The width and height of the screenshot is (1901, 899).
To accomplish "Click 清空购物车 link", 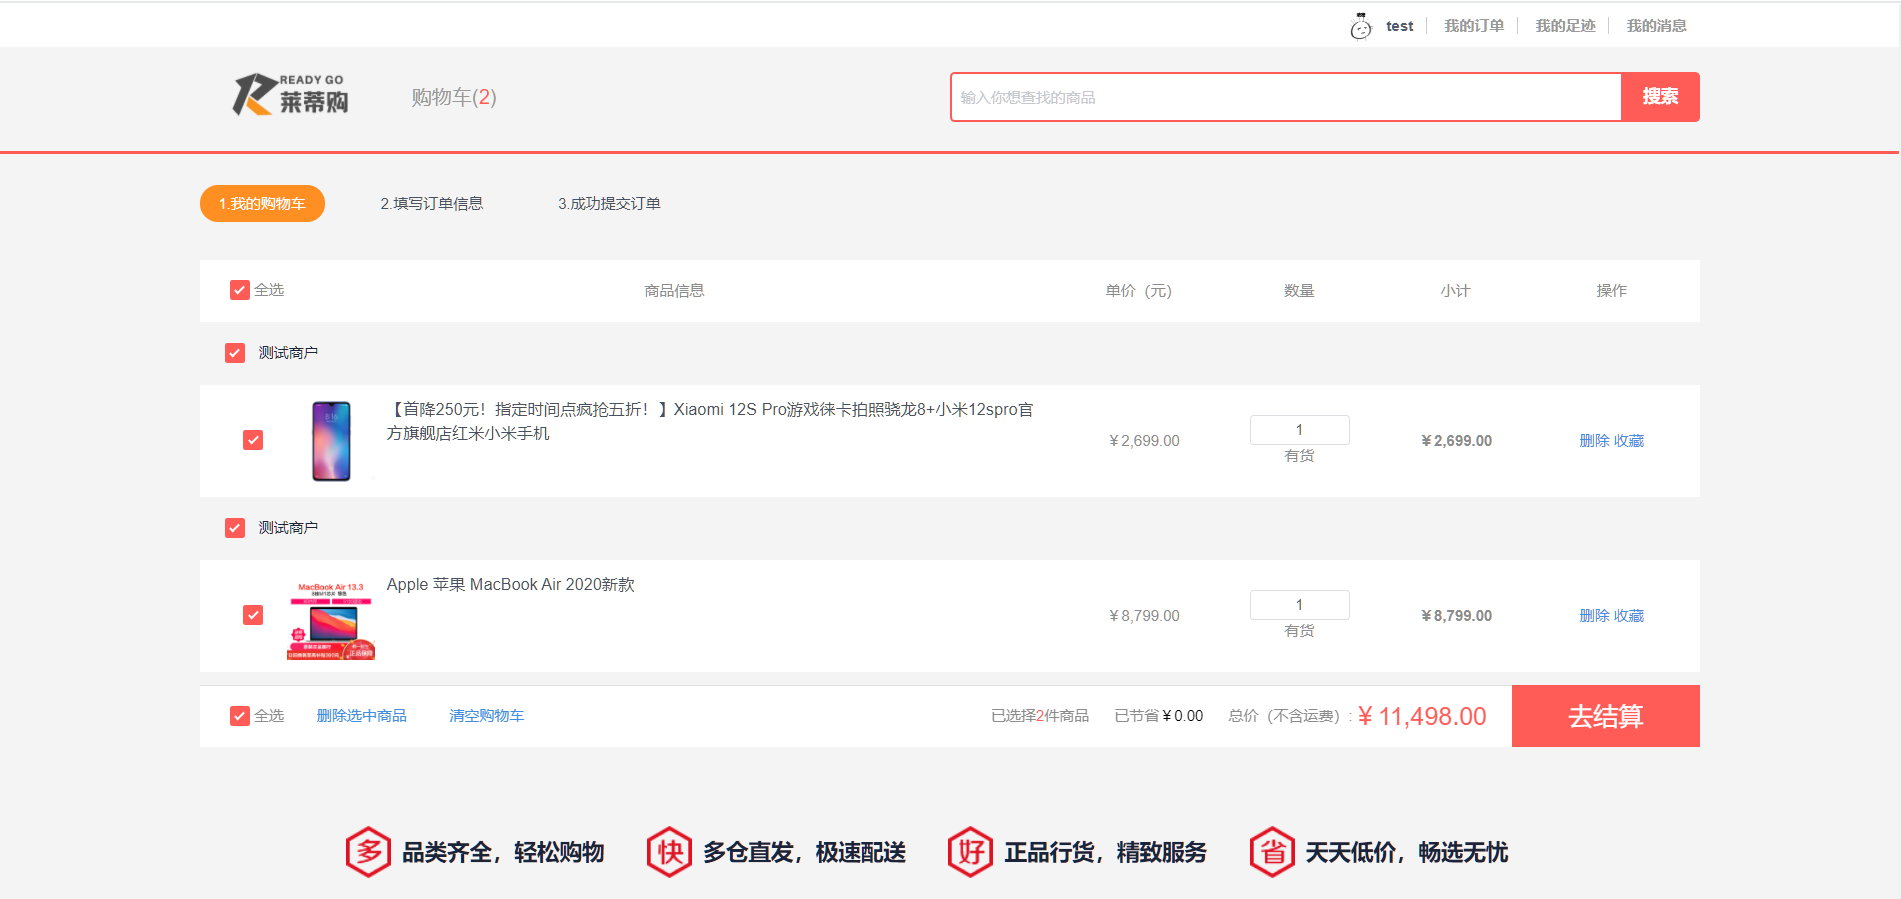I will (486, 716).
